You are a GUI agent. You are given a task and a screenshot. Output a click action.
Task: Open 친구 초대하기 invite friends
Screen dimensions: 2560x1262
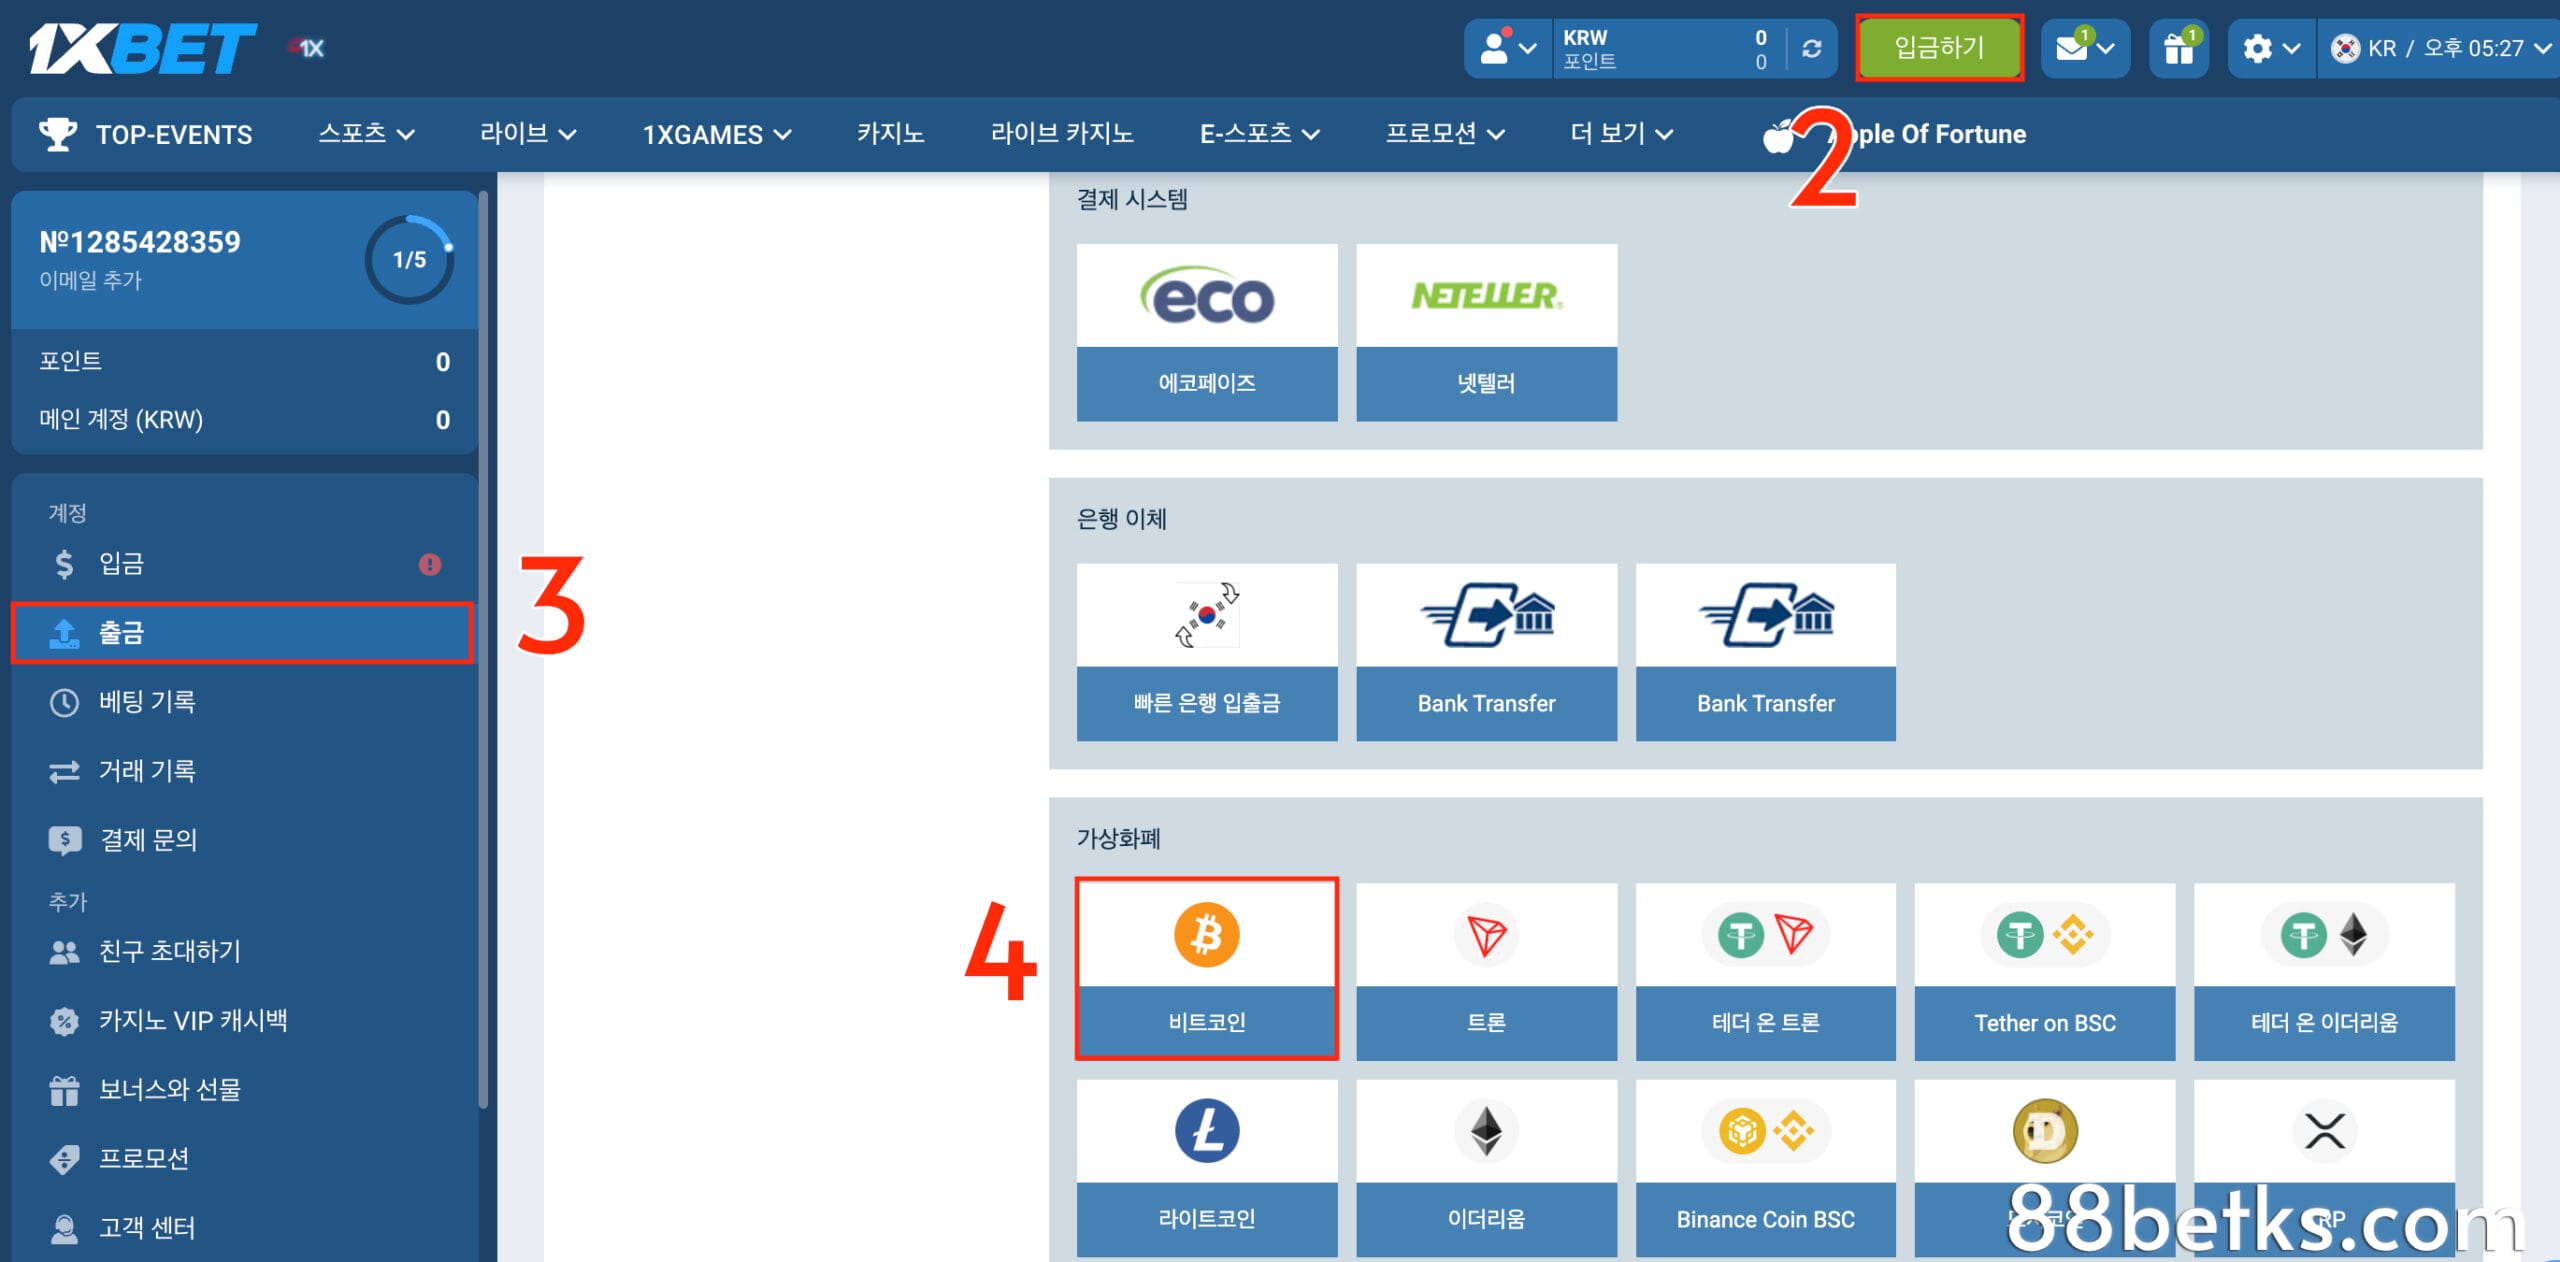point(242,952)
